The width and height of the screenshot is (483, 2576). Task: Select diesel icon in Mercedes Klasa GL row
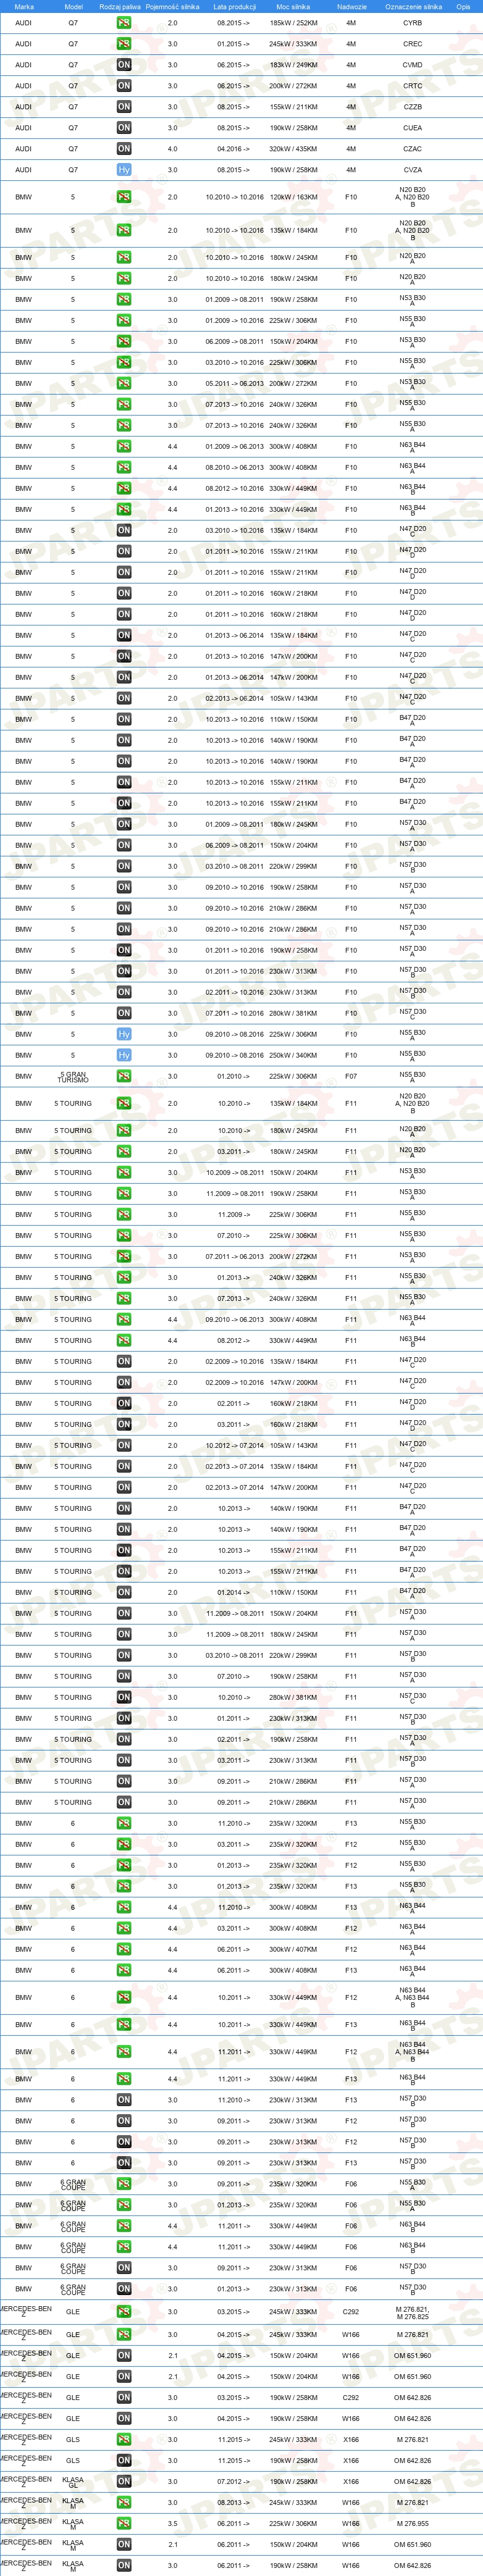tap(124, 2481)
